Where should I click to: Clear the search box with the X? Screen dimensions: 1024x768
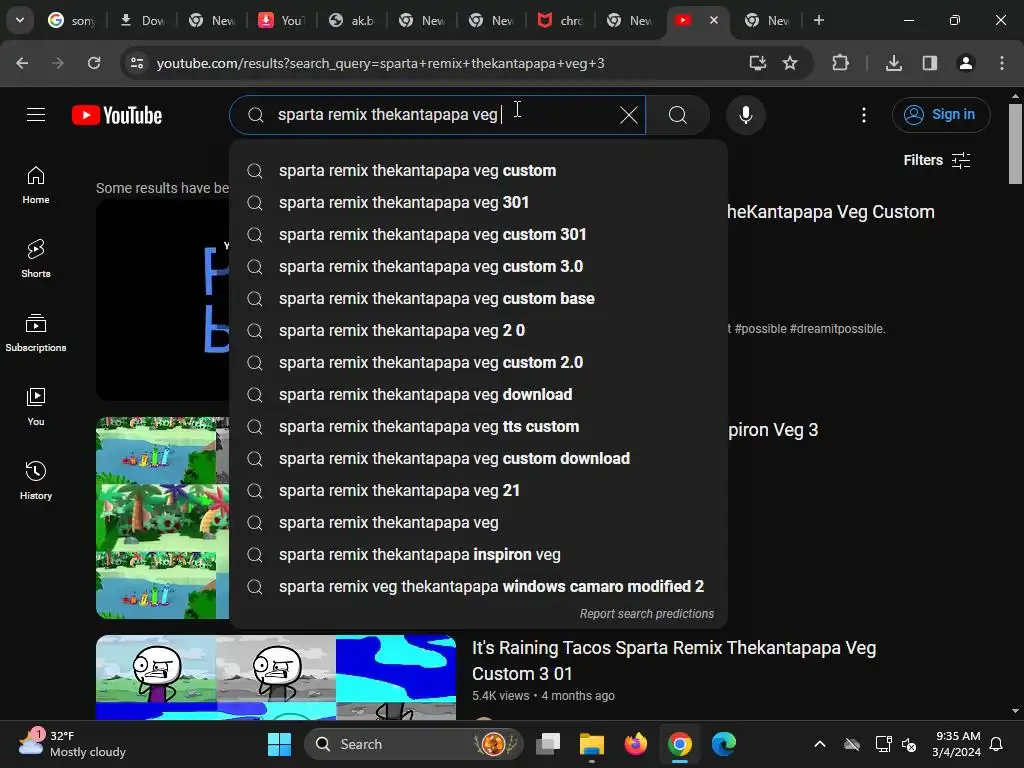[x=628, y=115]
